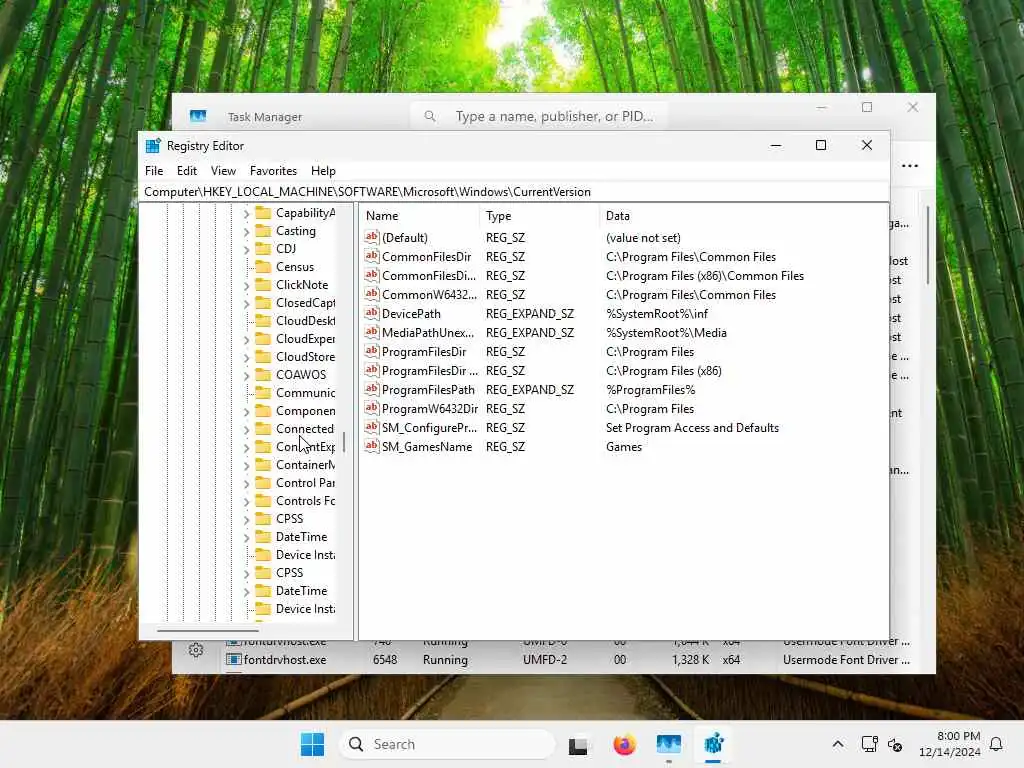Click the Registry Editor taskbar icon
The image size is (1024, 768).
pos(713,744)
